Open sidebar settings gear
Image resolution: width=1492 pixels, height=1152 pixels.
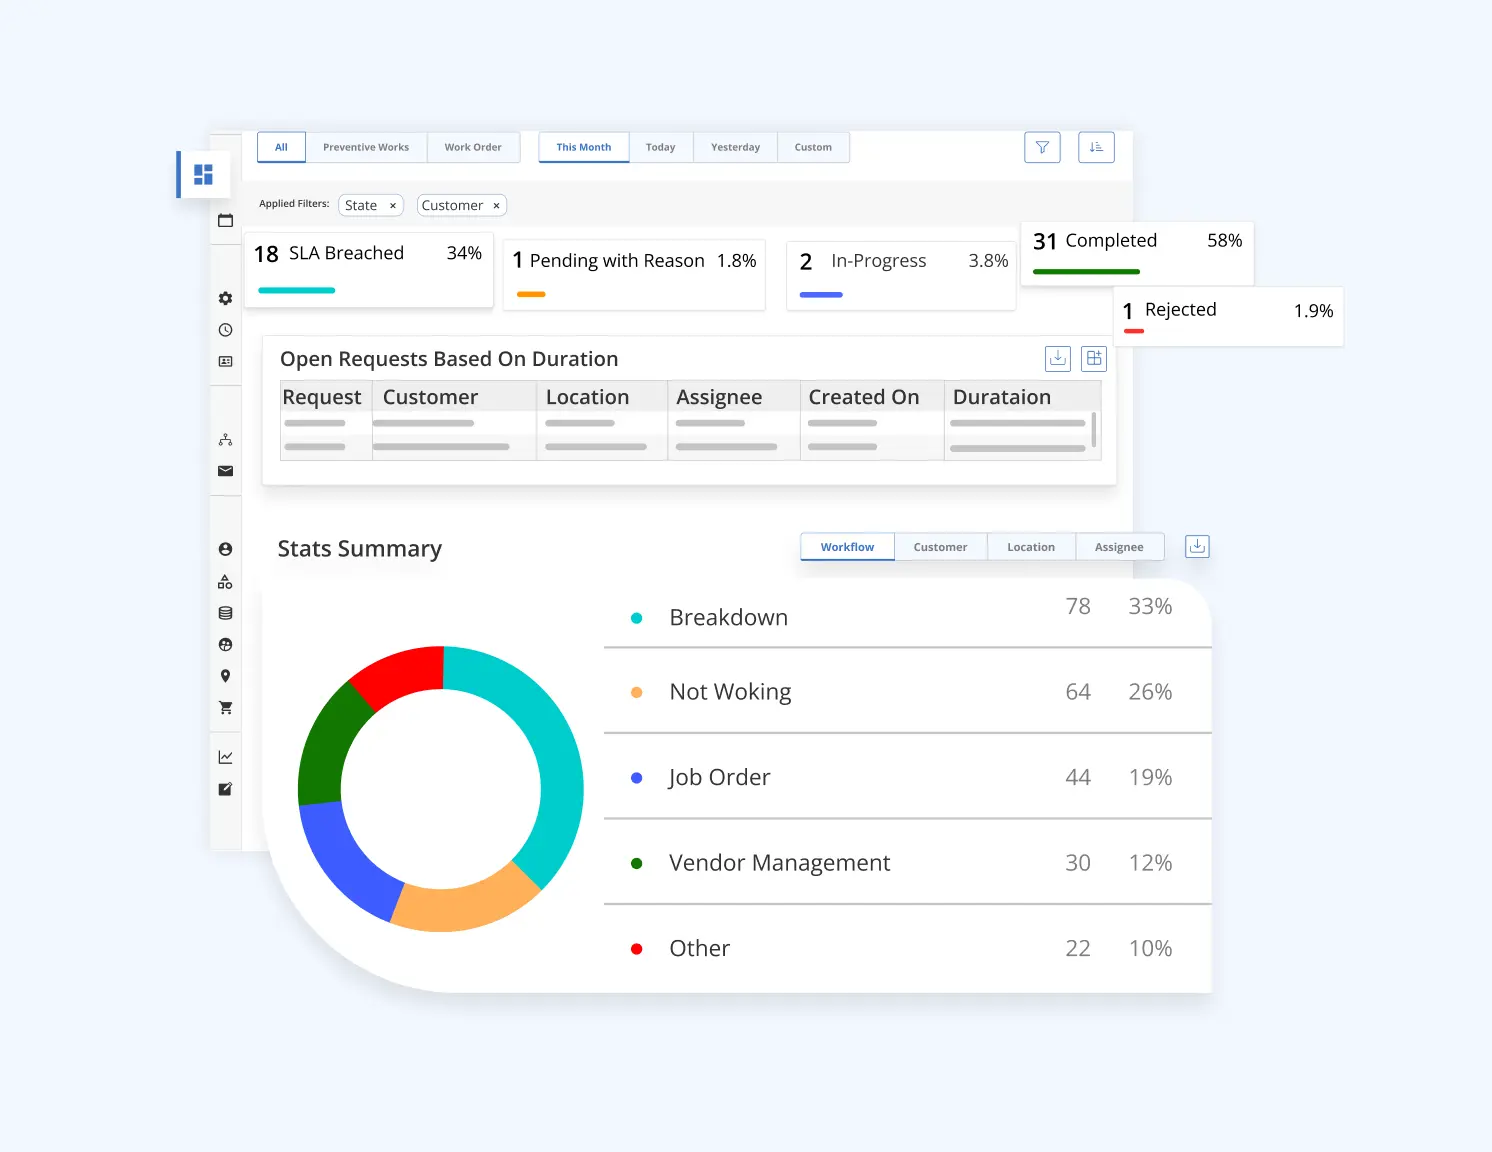[225, 298]
